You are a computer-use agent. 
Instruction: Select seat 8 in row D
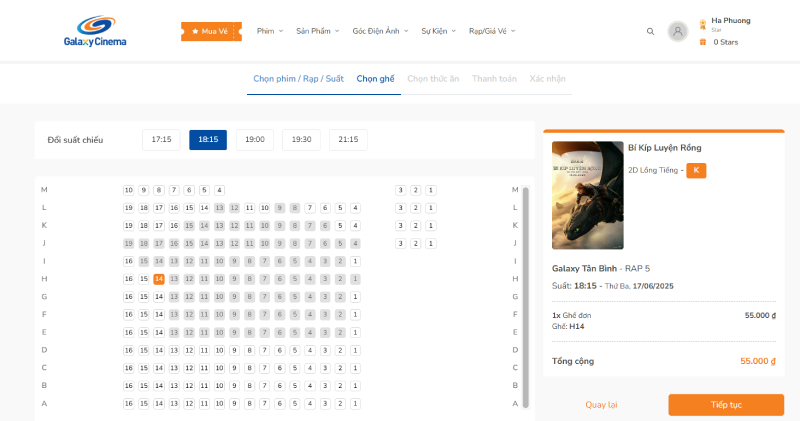tap(249, 350)
